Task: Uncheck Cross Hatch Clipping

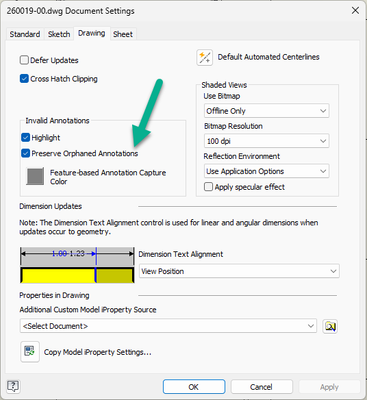Action: click(24, 79)
